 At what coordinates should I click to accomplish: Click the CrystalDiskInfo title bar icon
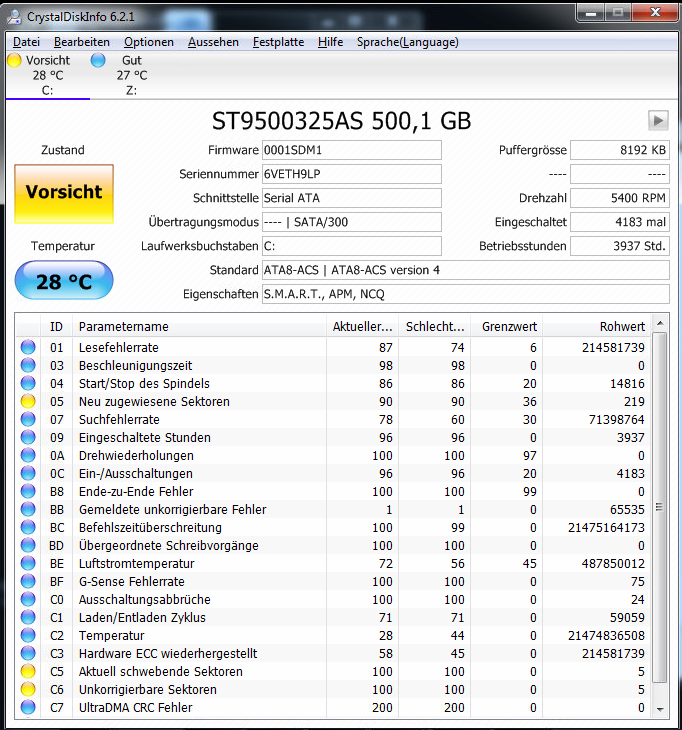[x=15, y=17]
